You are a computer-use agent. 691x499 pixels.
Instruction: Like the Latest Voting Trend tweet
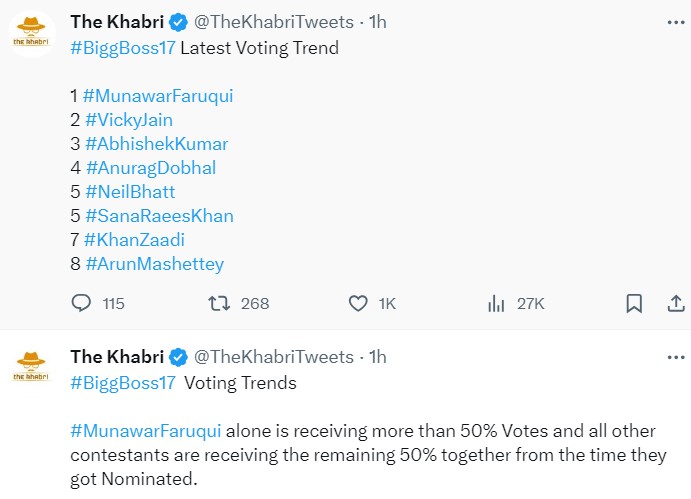359,303
